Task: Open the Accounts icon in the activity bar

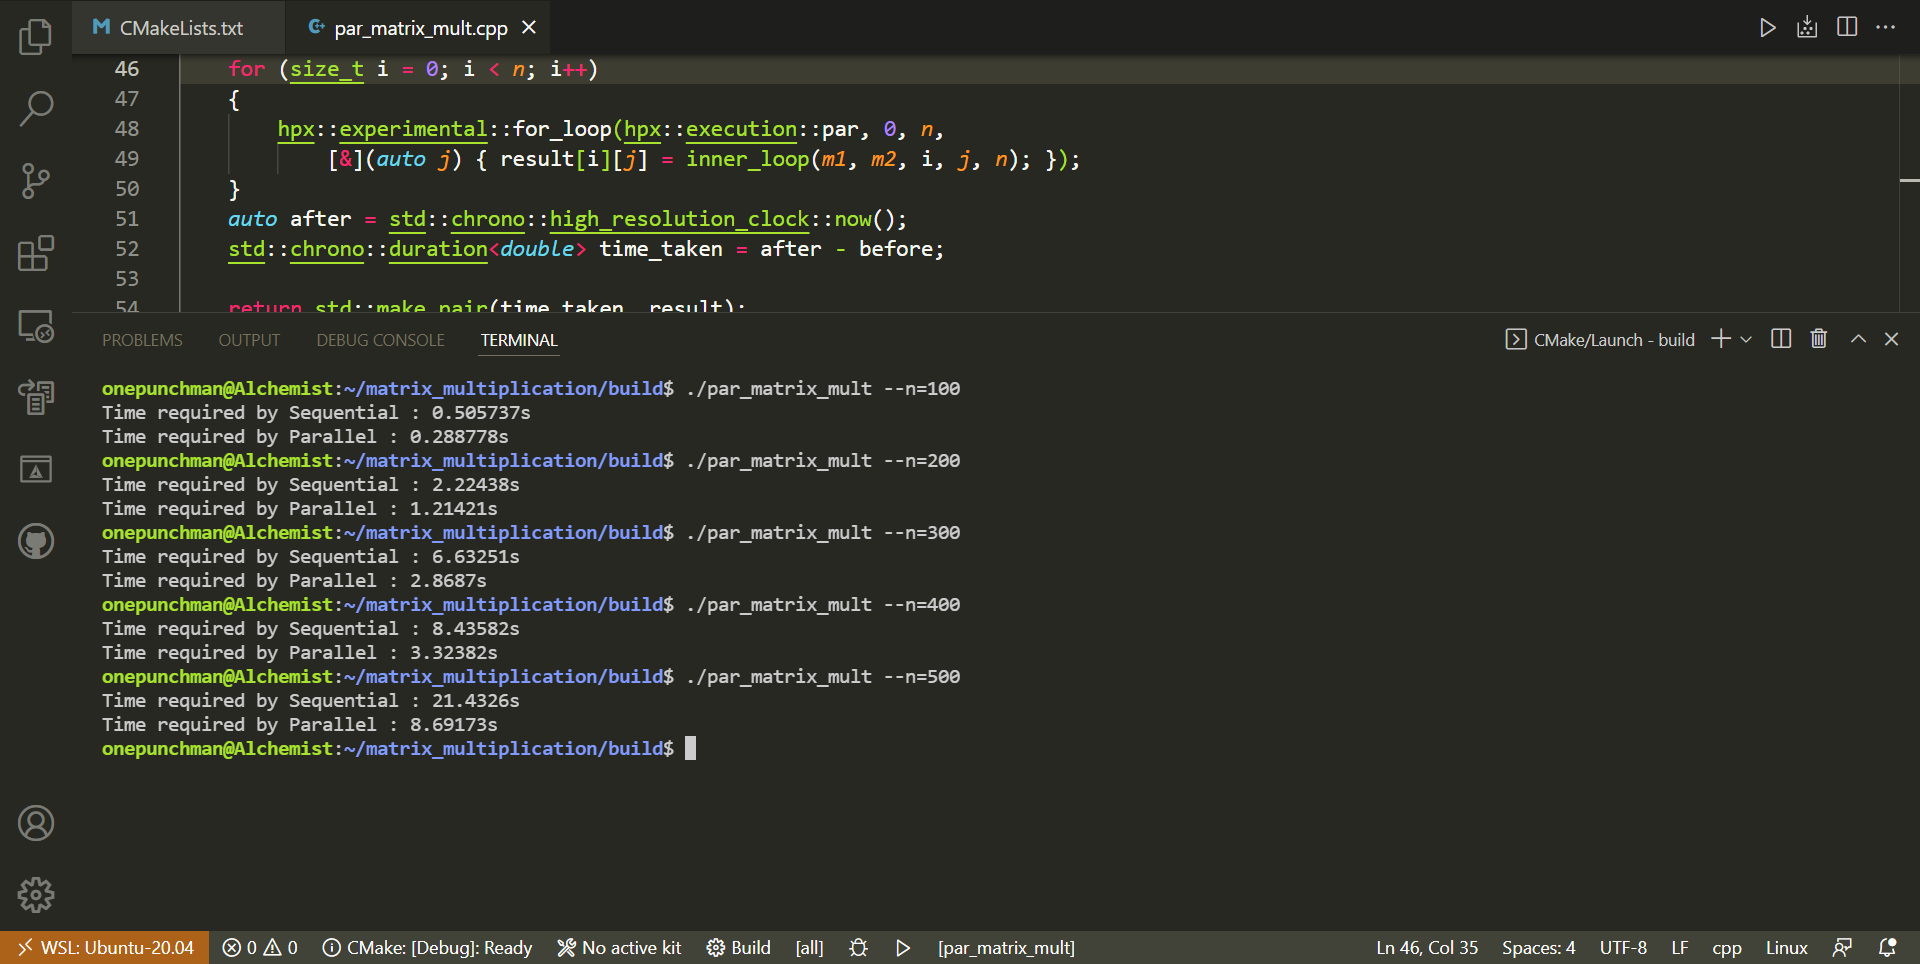Action: pyautogui.click(x=36, y=823)
